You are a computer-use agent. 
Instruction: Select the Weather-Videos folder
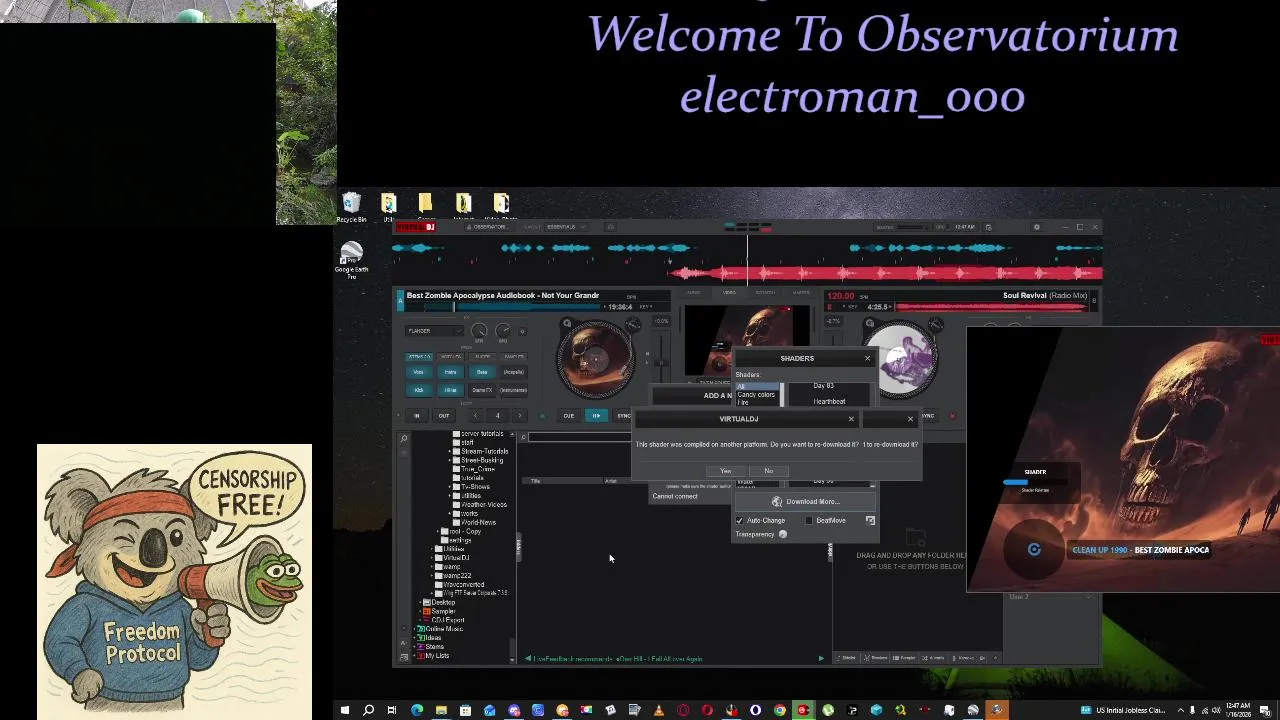(484, 505)
